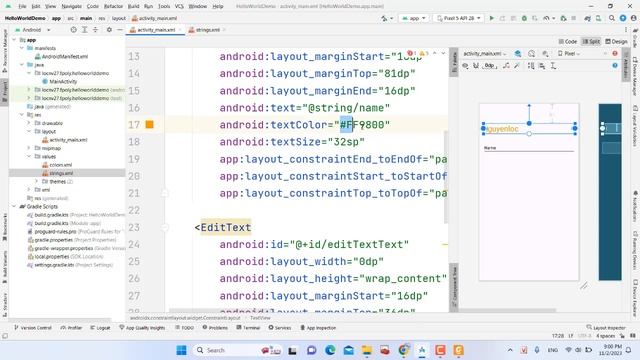Open the Refactor menu
640x360 pixels.
(x=113, y=6)
